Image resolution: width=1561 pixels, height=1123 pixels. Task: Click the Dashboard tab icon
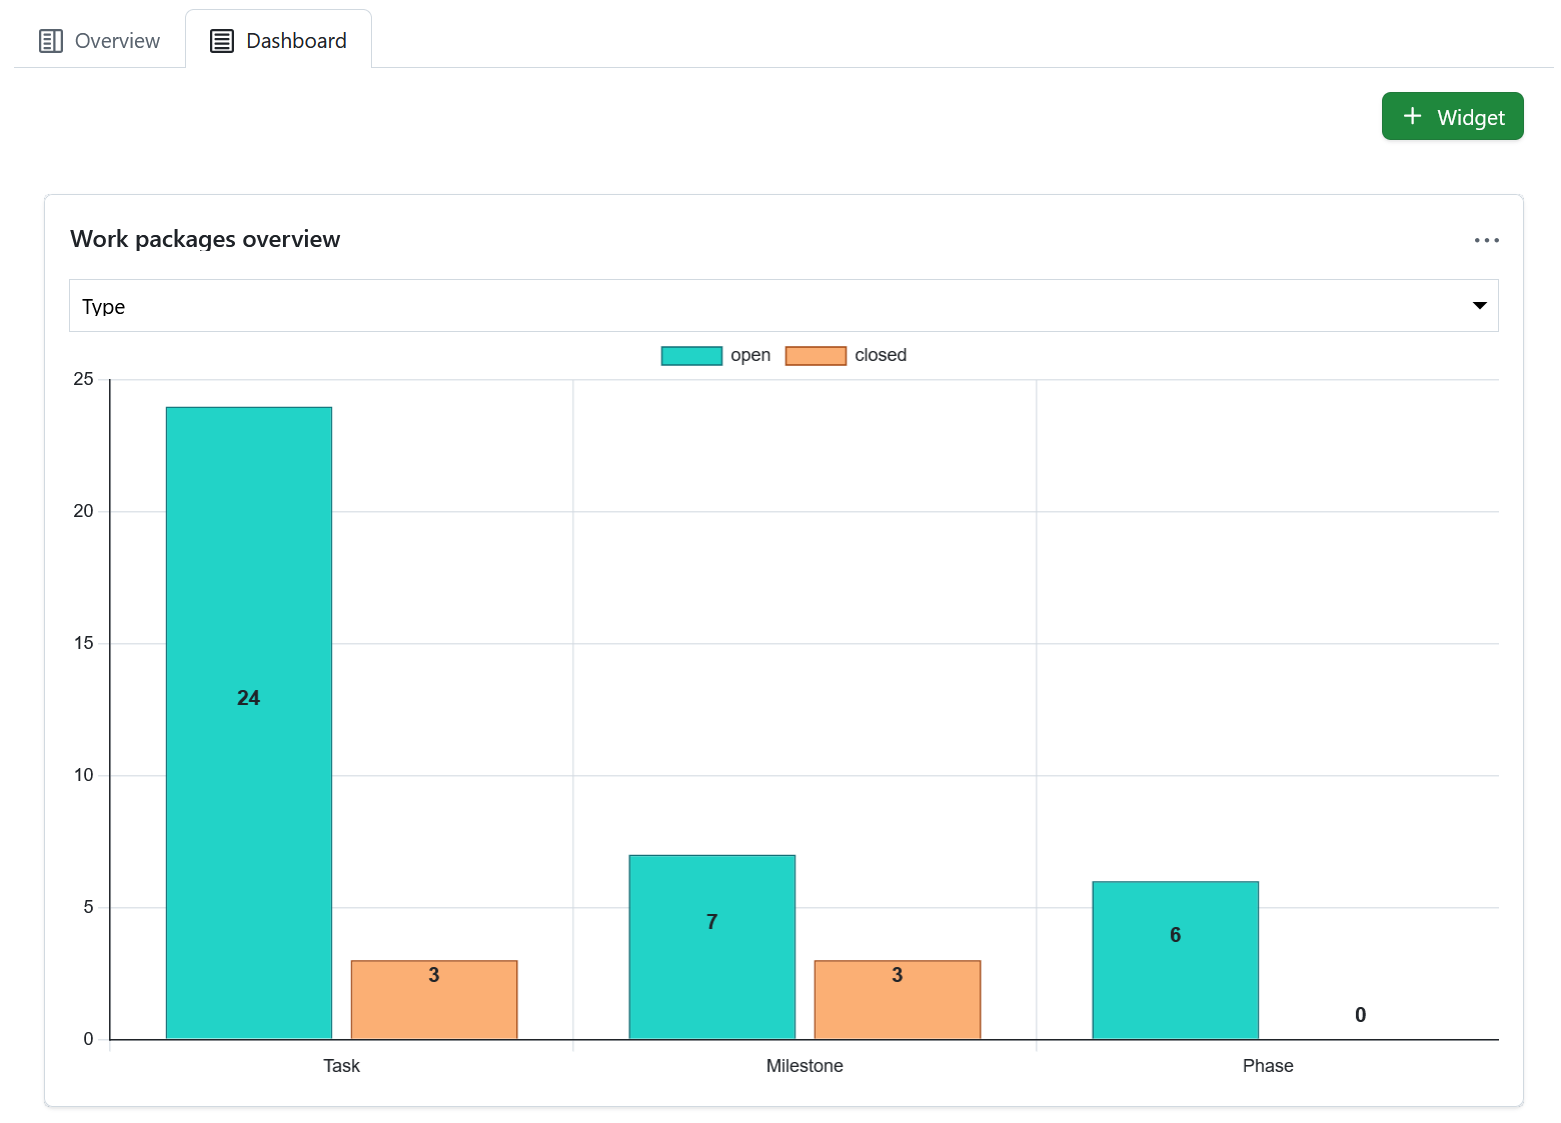222,41
